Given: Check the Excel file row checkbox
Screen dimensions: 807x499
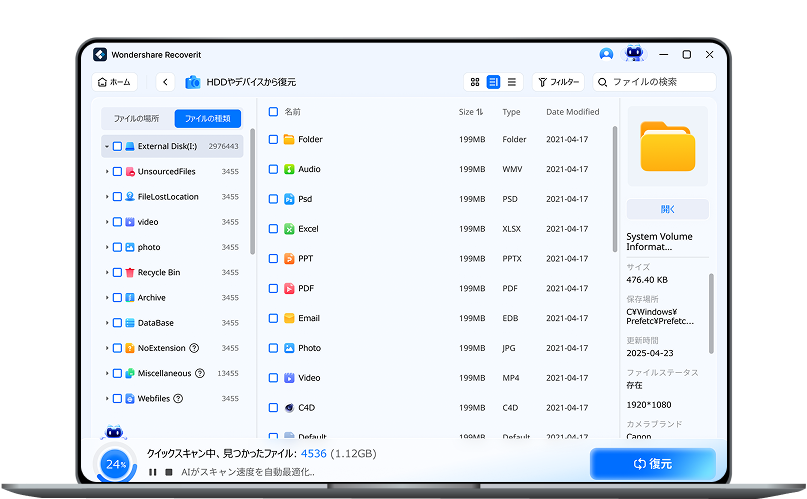Looking at the screenshot, I should tap(274, 229).
